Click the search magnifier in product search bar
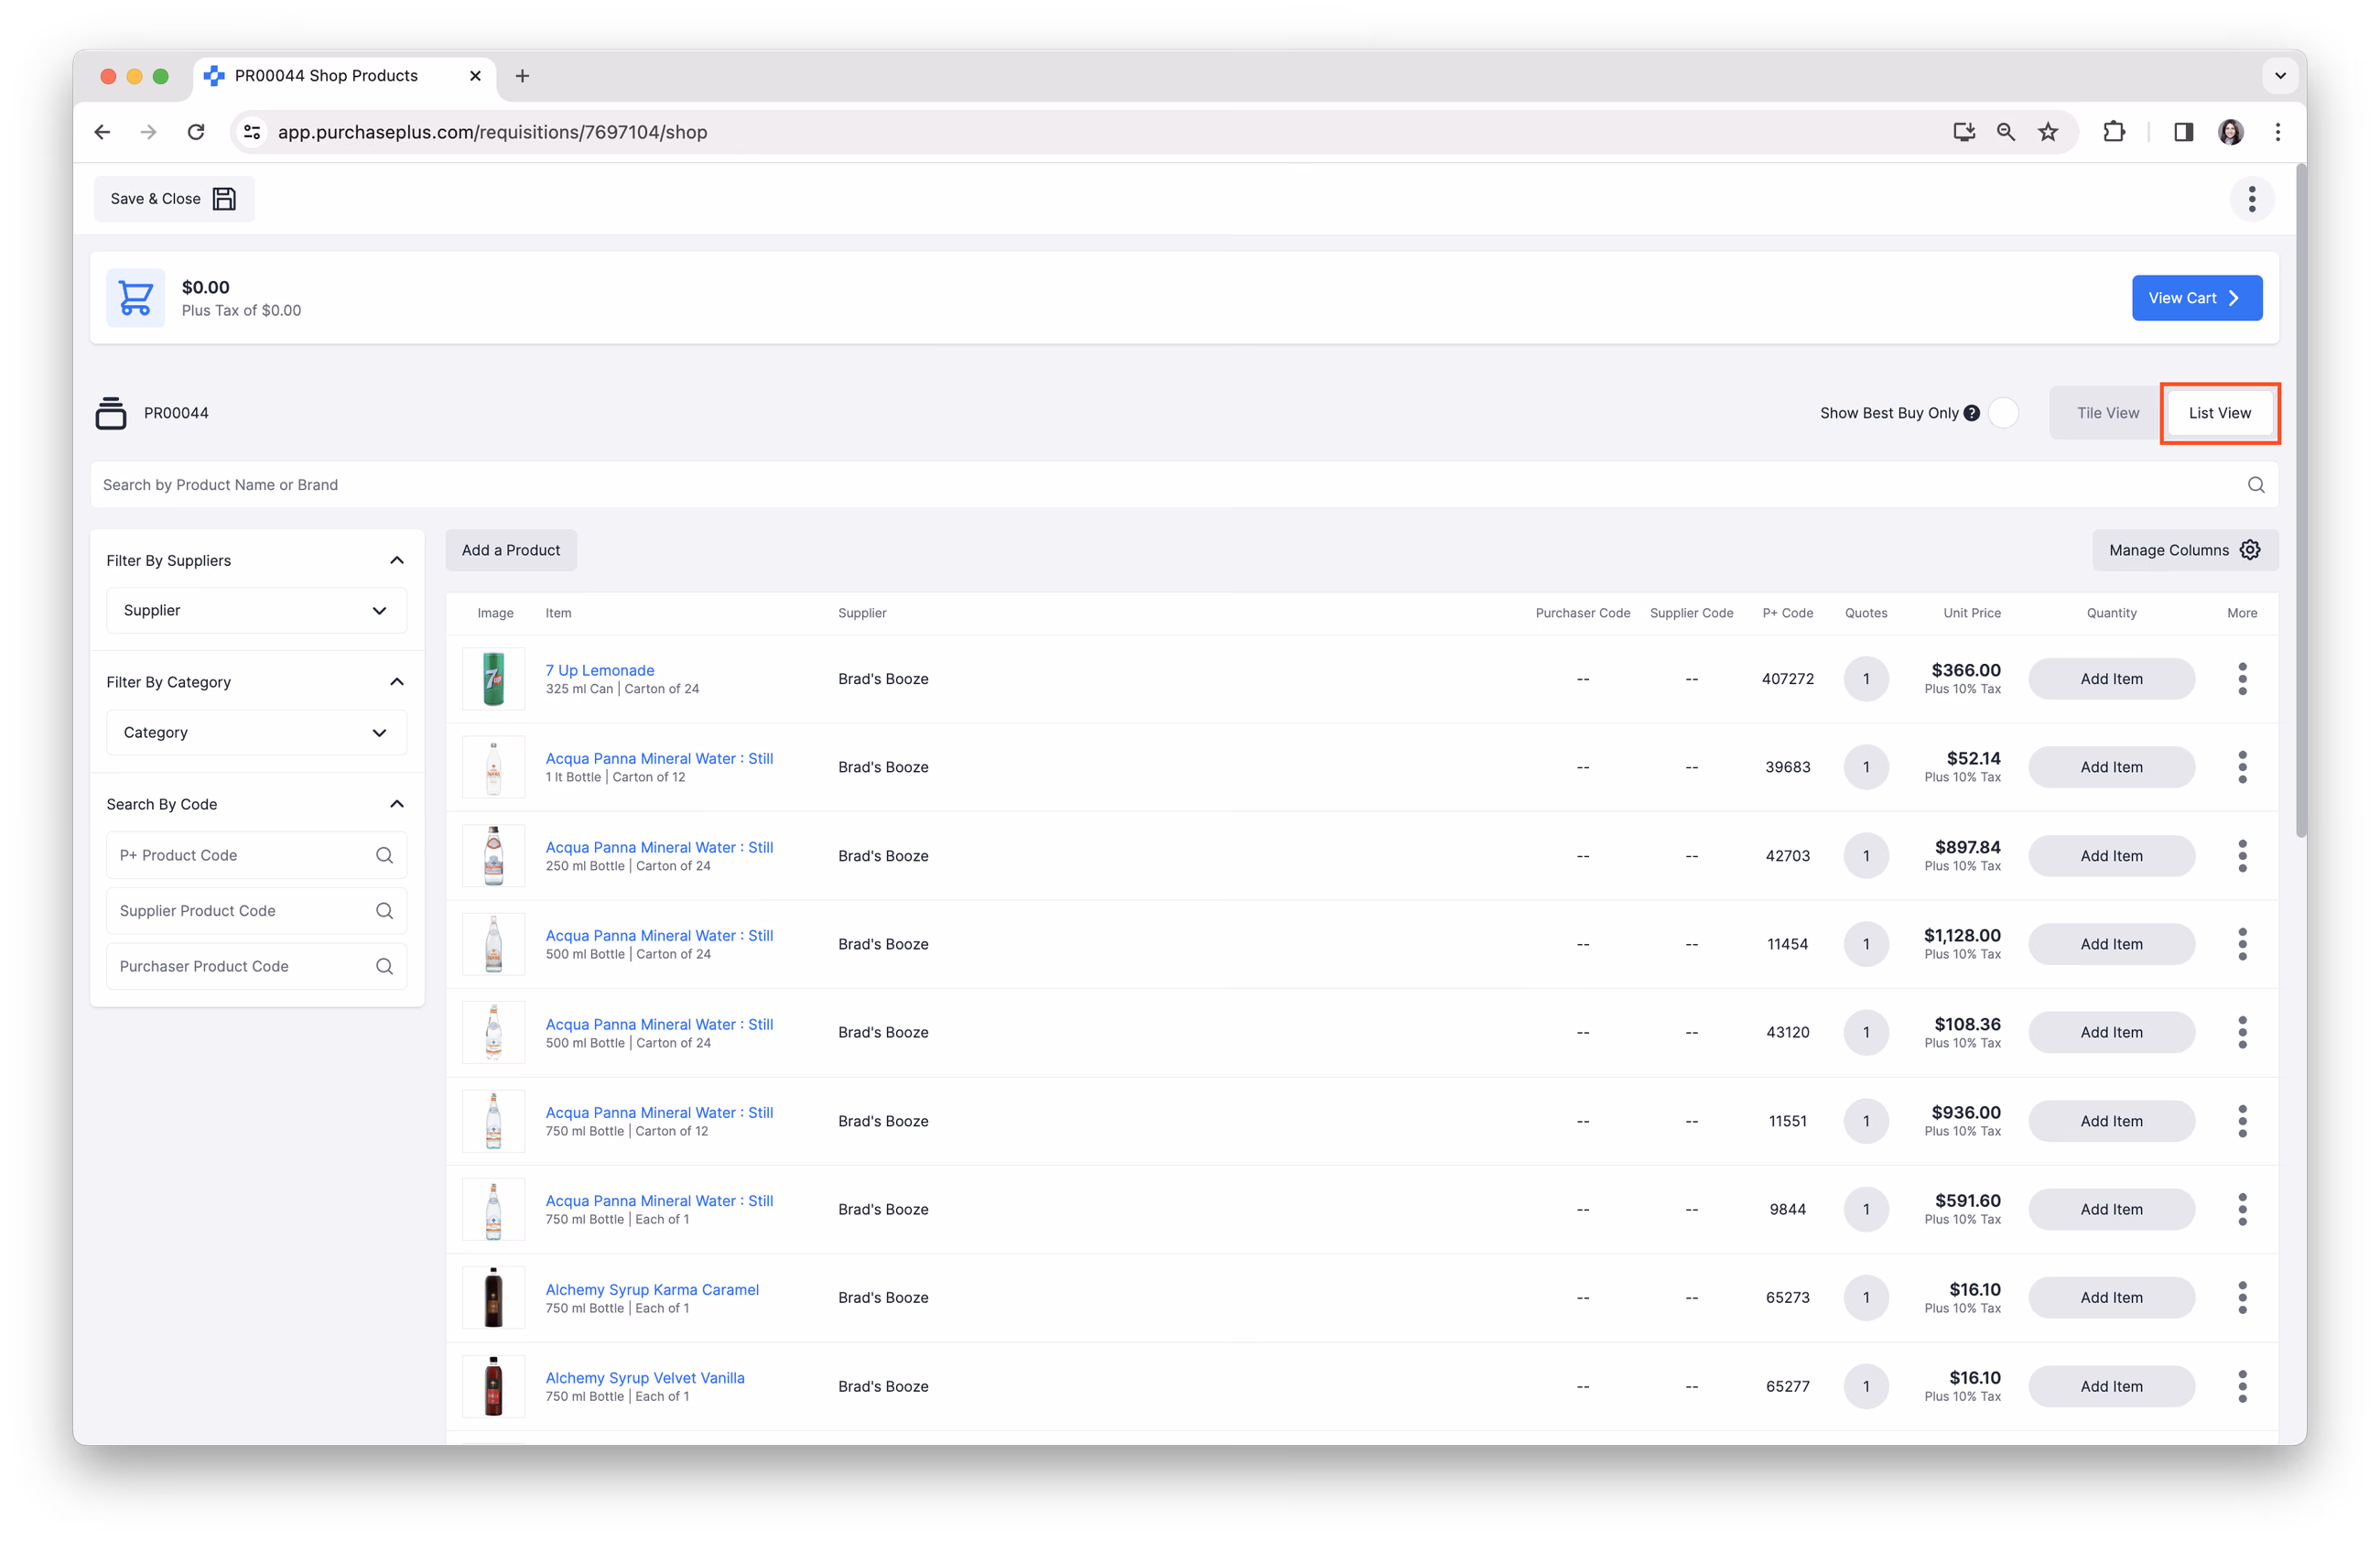This screenshot has height=1542, width=2380. [x=2255, y=485]
